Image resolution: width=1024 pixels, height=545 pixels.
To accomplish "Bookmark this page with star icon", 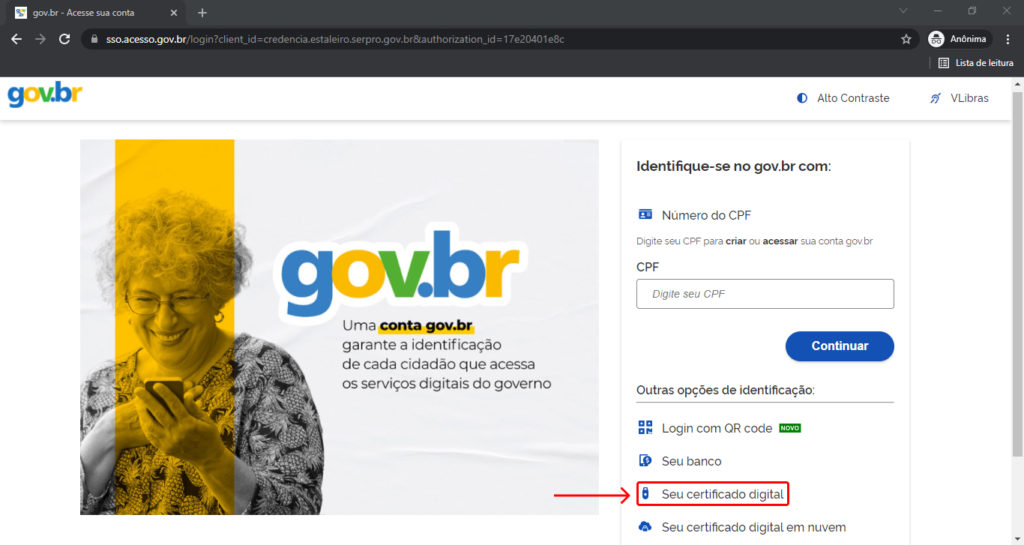I will pos(906,39).
